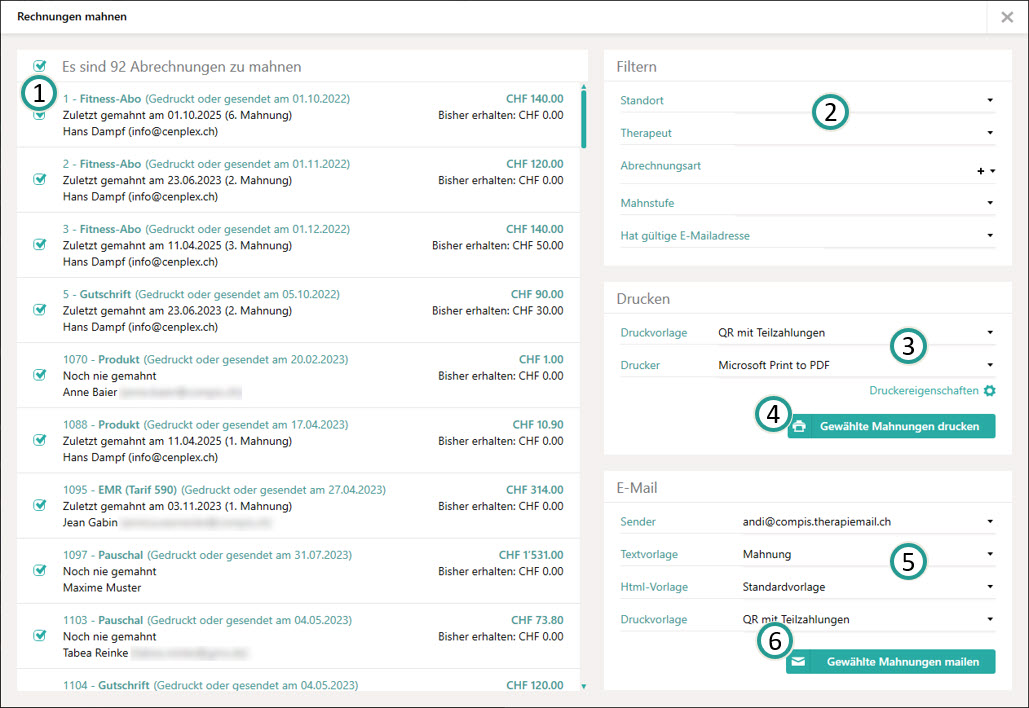Image resolution: width=1029 pixels, height=708 pixels.
Task: Uncheck the 1095 - EMR (Tarif 590) checkbox
Action: click(40, 505)
